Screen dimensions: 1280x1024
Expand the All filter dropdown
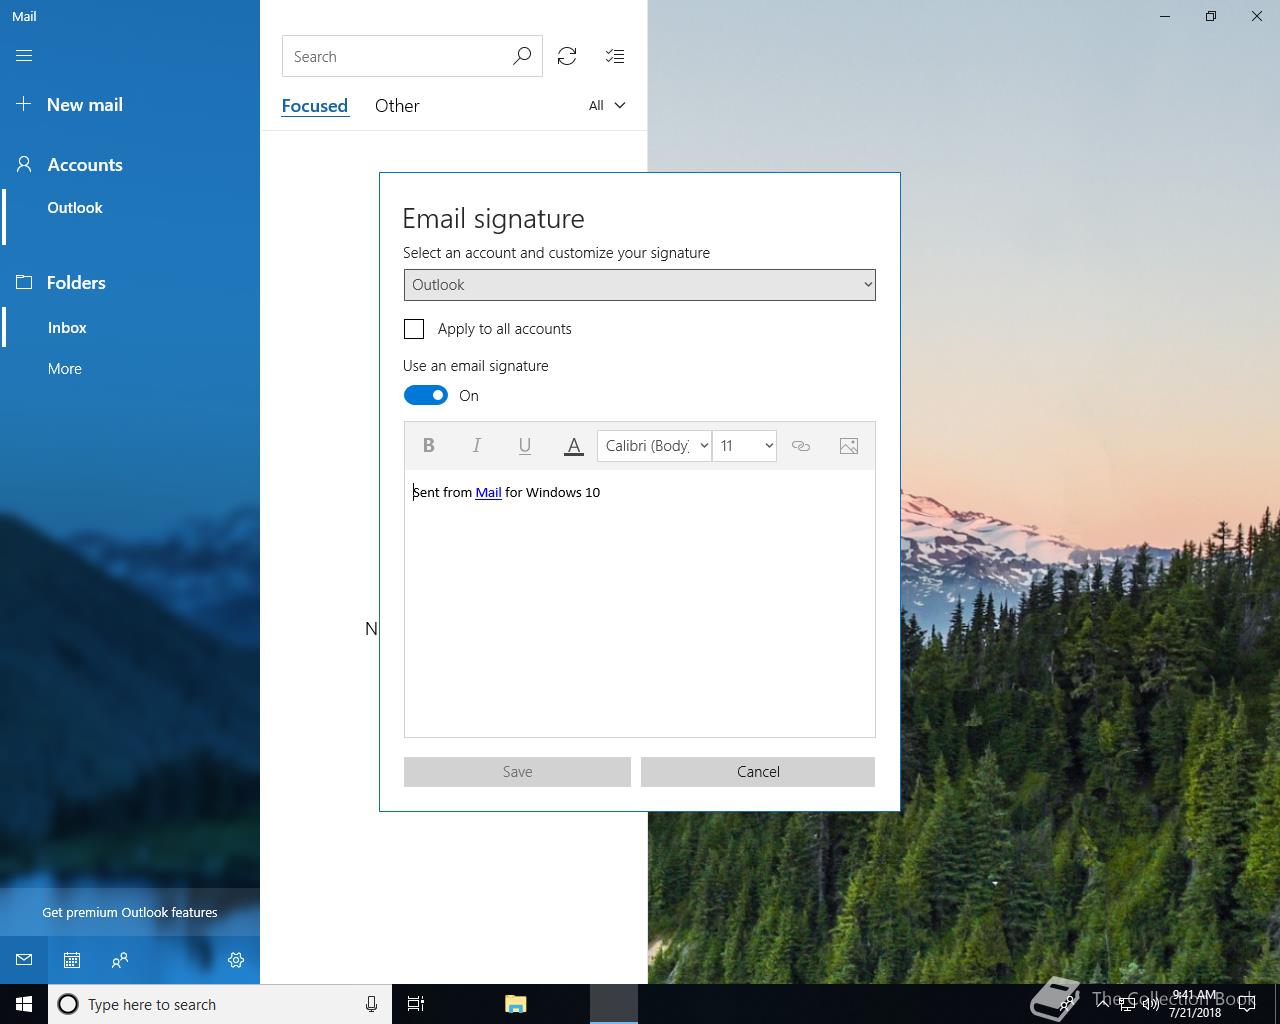coord(607,106)
